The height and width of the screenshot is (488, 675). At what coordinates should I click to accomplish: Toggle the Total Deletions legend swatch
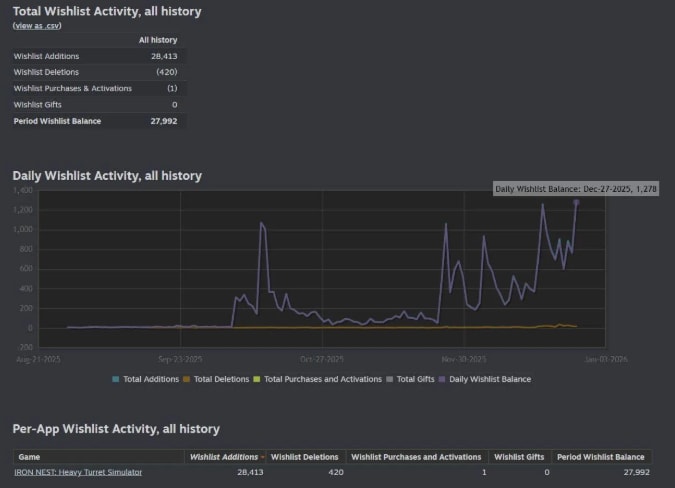pos(188,379)
